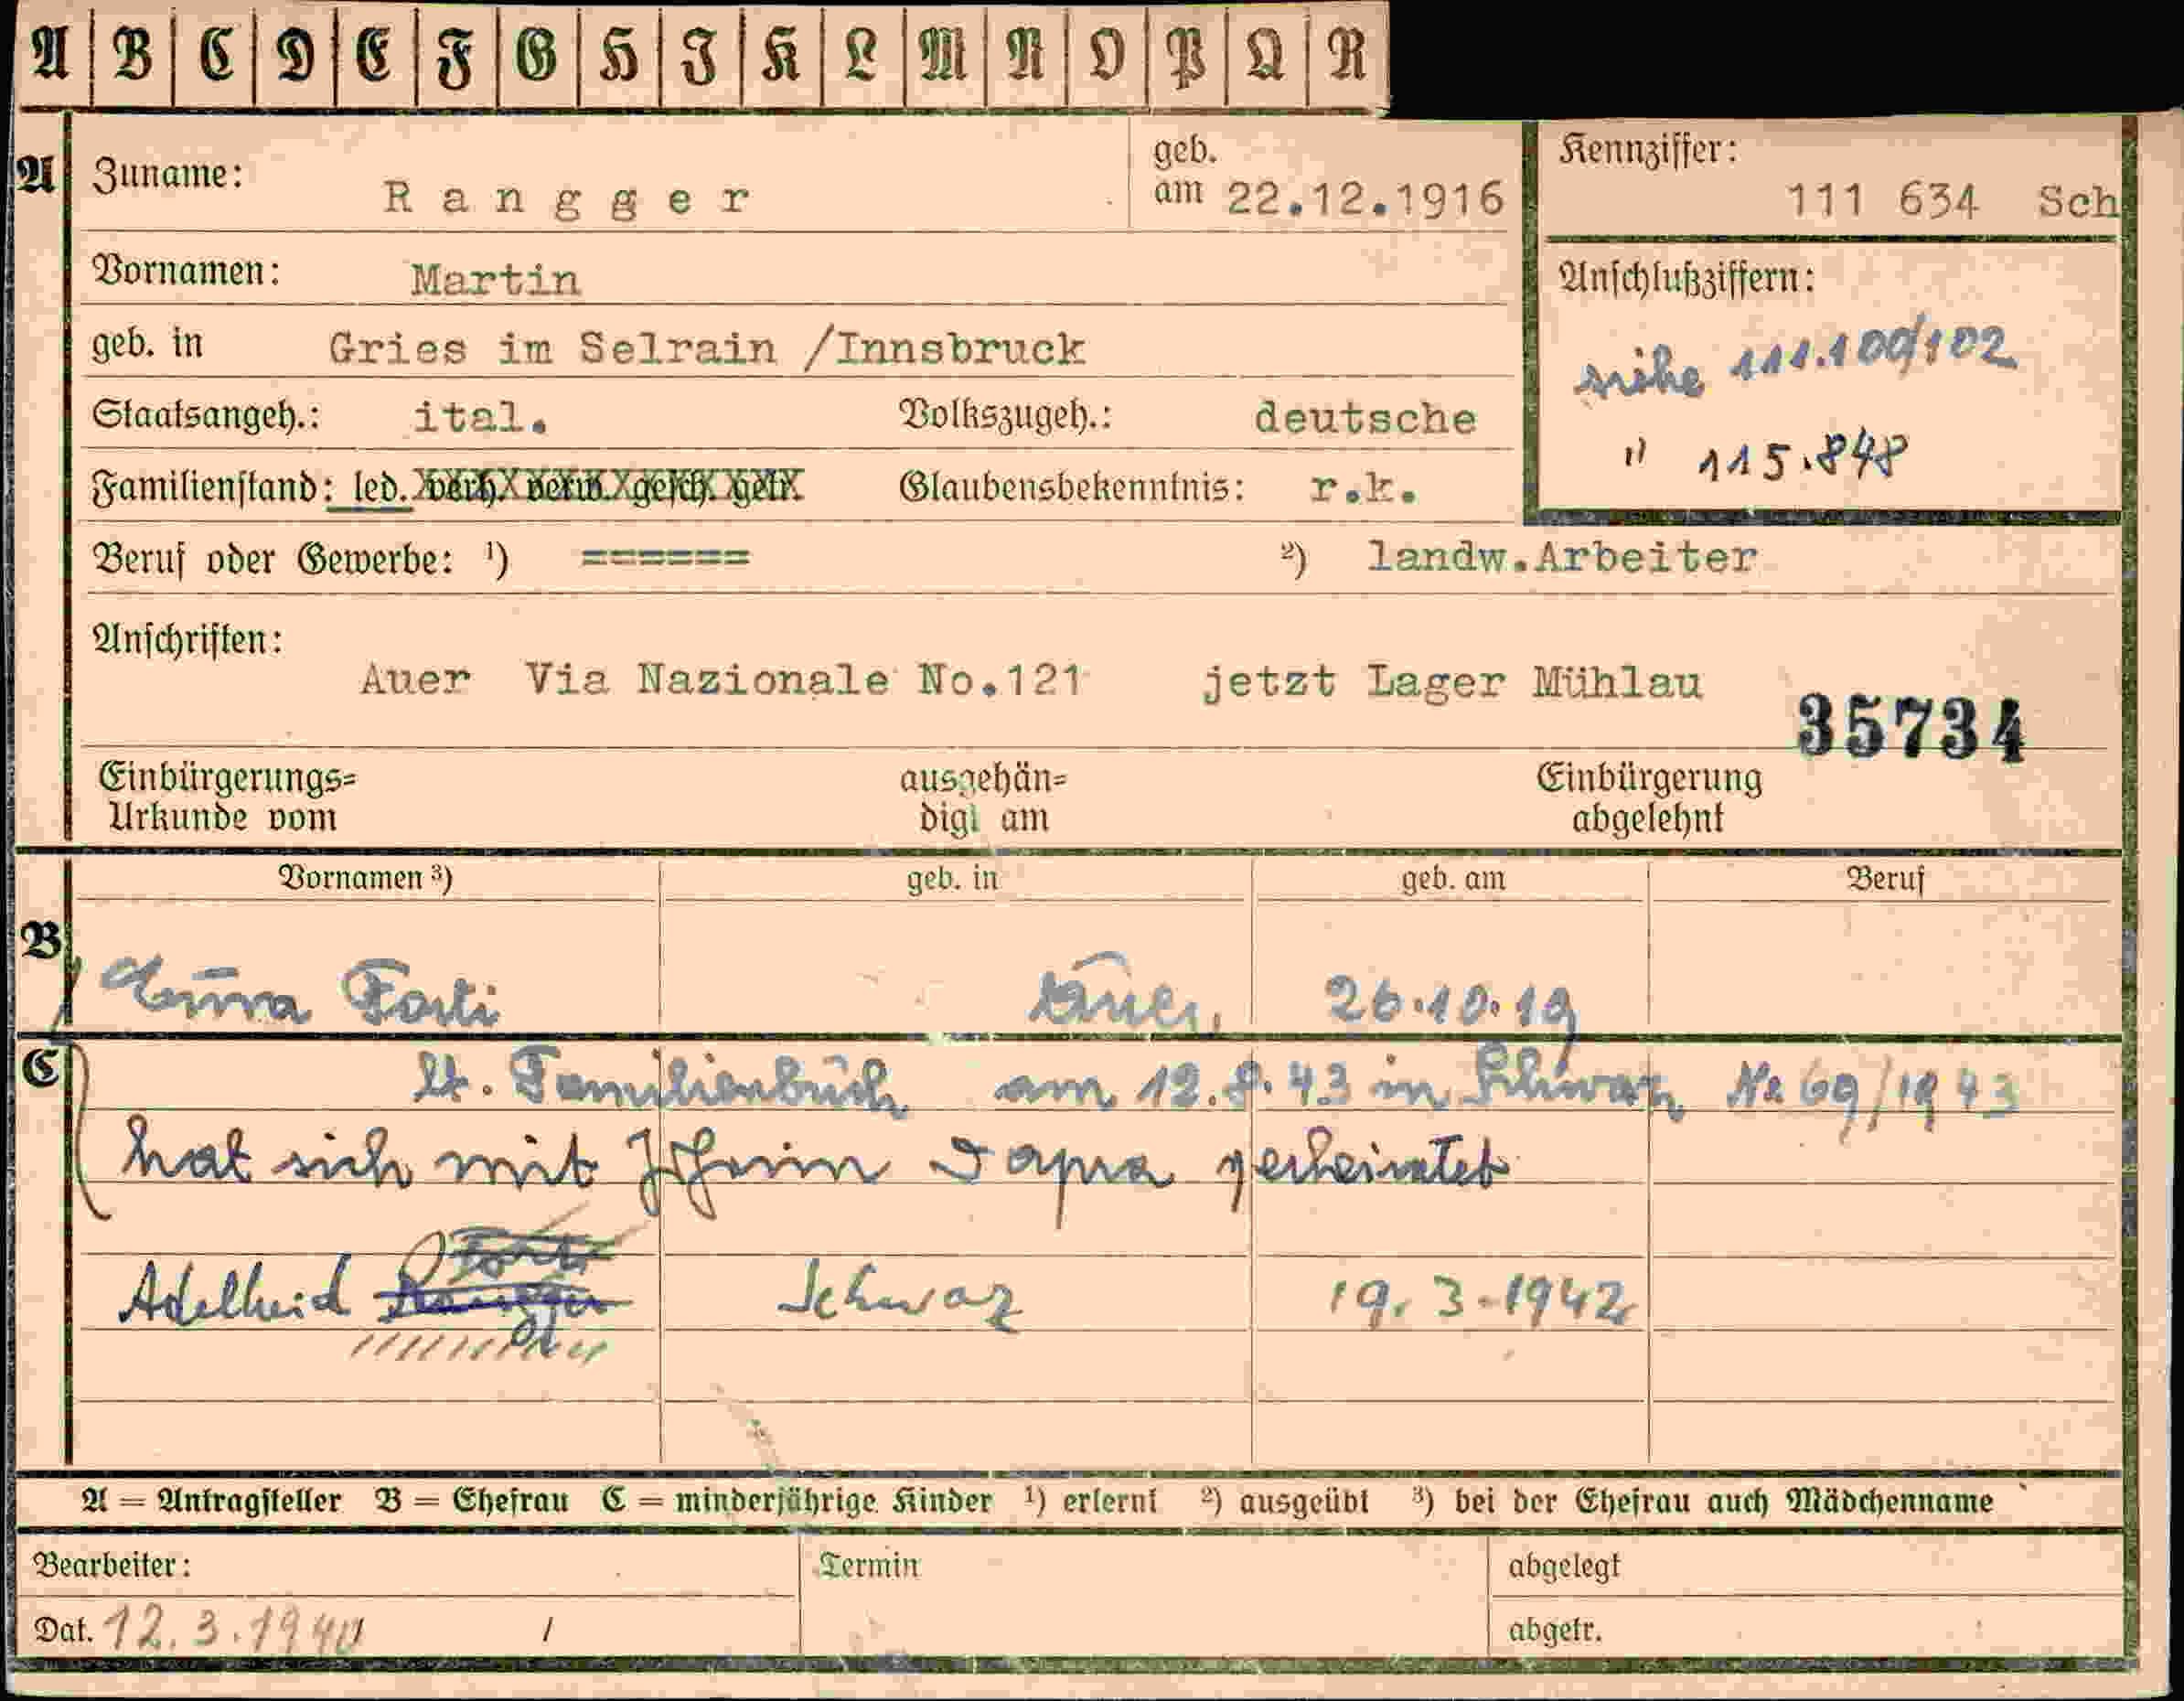Click the 'Volkszugeh.:' label
The height and width of the screenshot is (1701, 2184).
tap(1005, 414)
